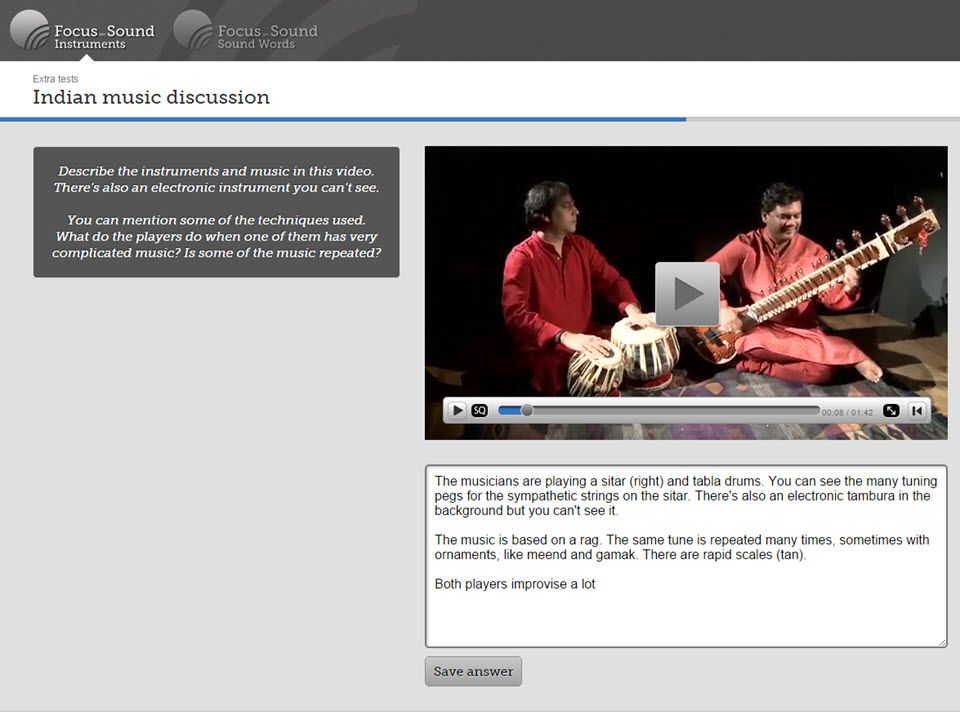The image size is (960, 716).
Task: Click the 00:08 / 01:42 time display
Action: click(x=847, y=412)
